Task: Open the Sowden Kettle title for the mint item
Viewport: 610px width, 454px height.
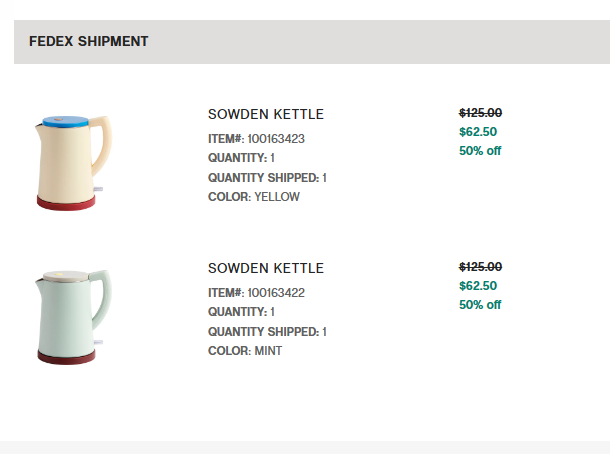Action: click(x=266, y=268)
